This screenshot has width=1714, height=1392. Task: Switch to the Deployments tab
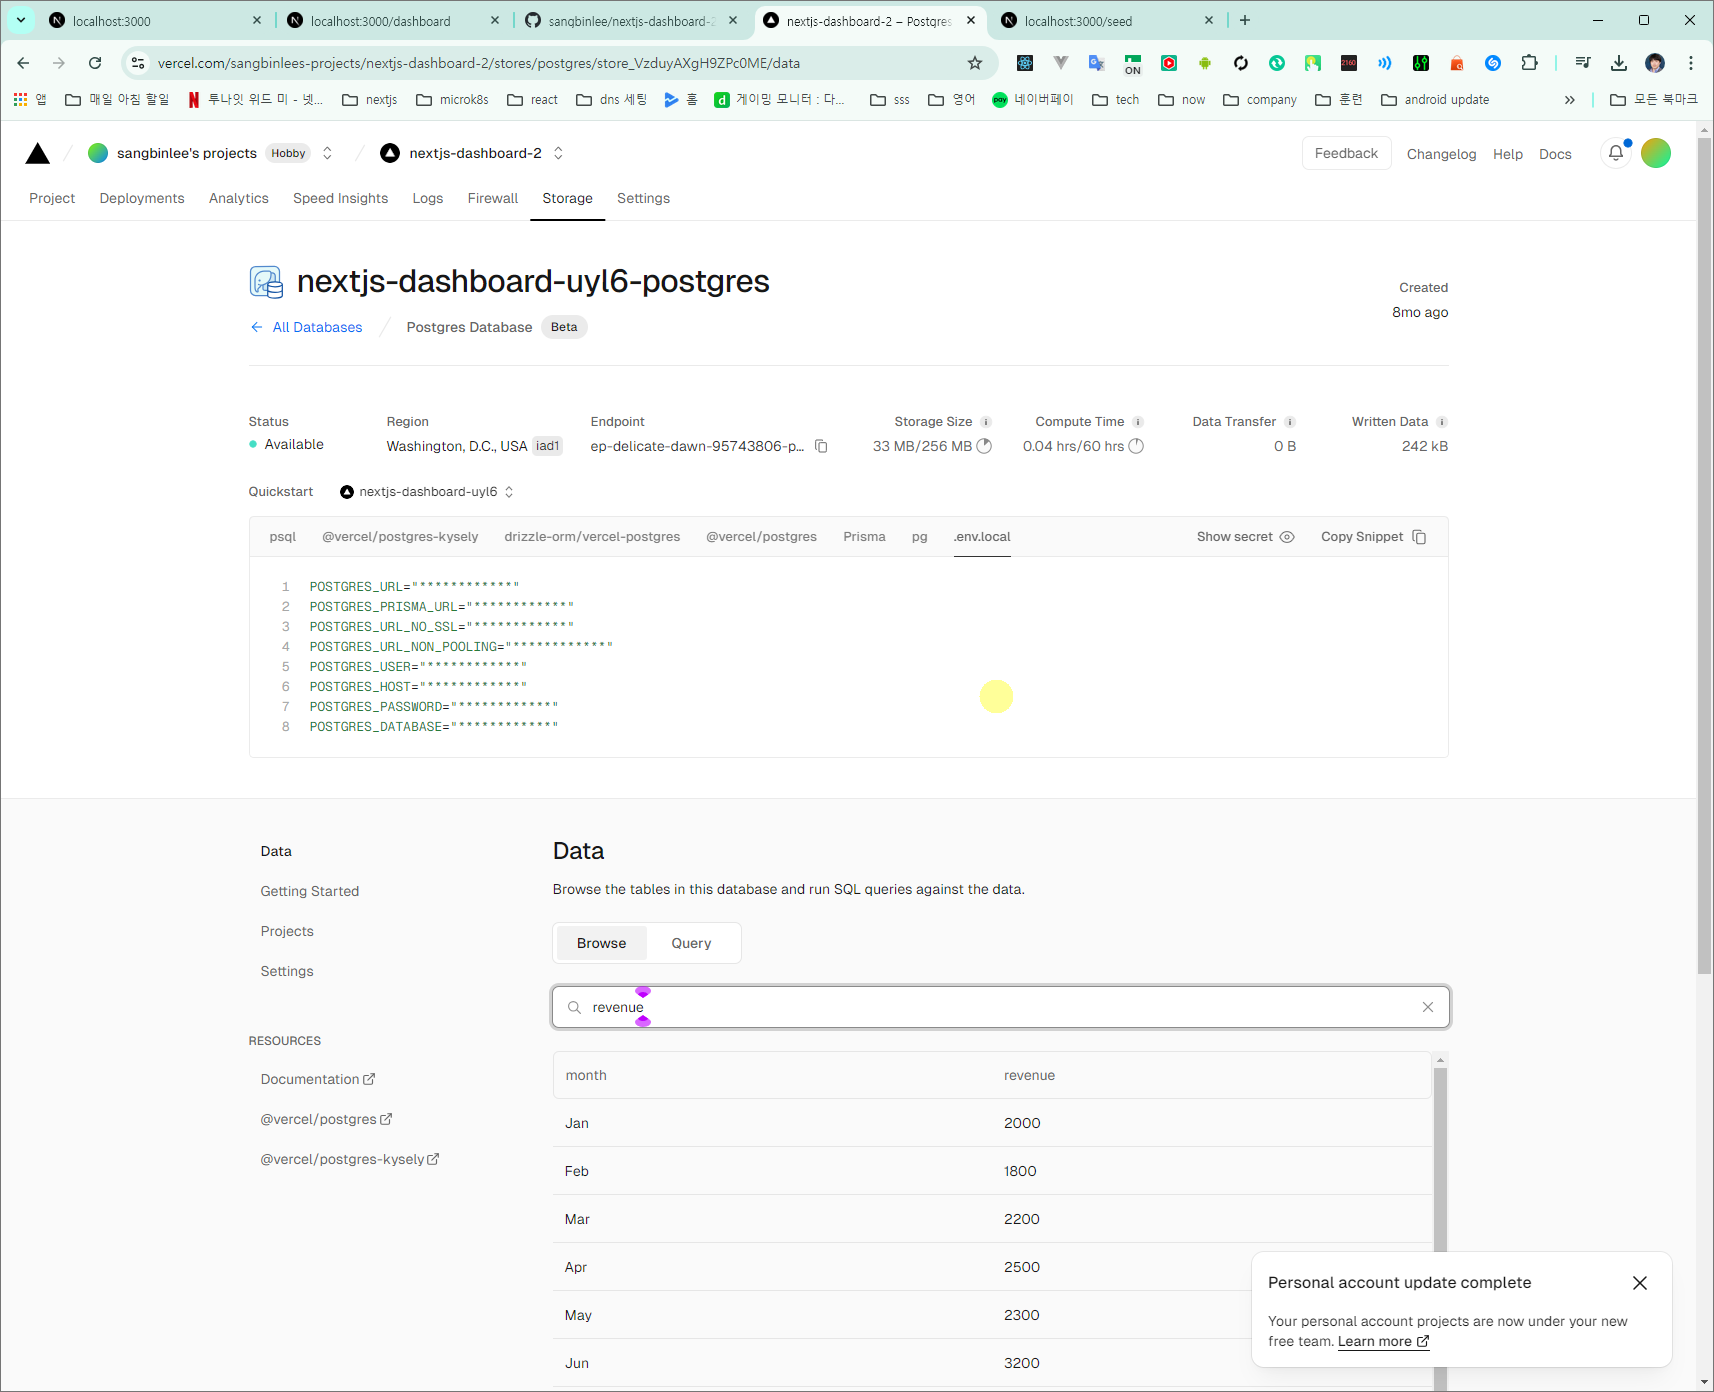142,198
